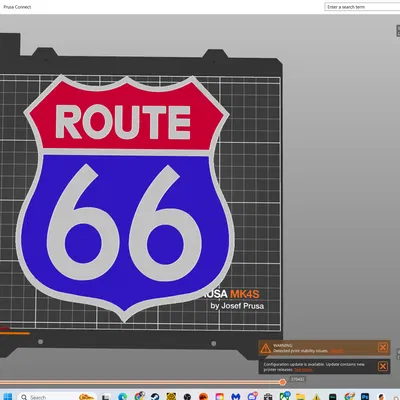Select the Route 66 sign model

[125, 198]
